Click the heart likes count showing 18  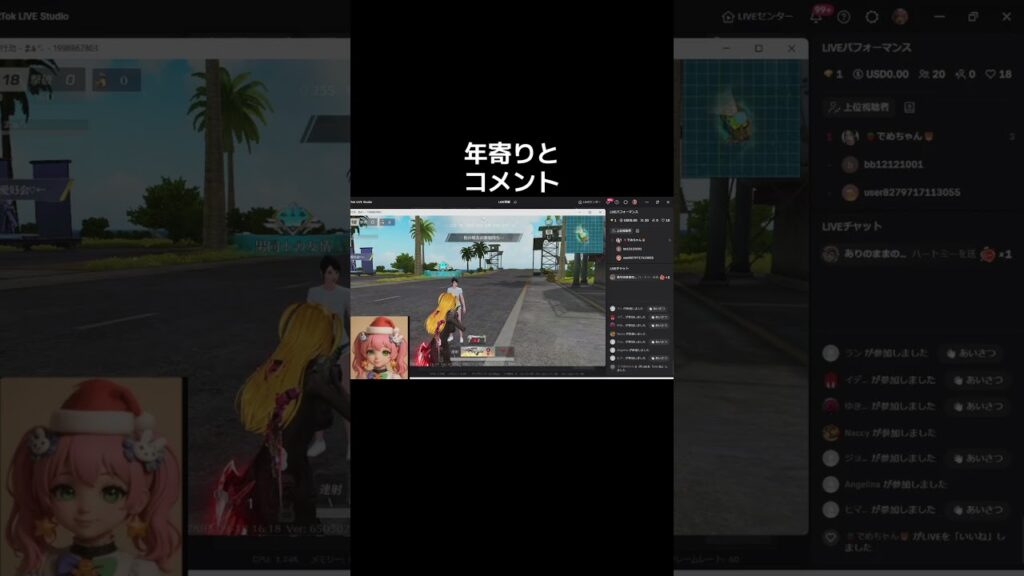pyautogui.click(x=998, y=74)
